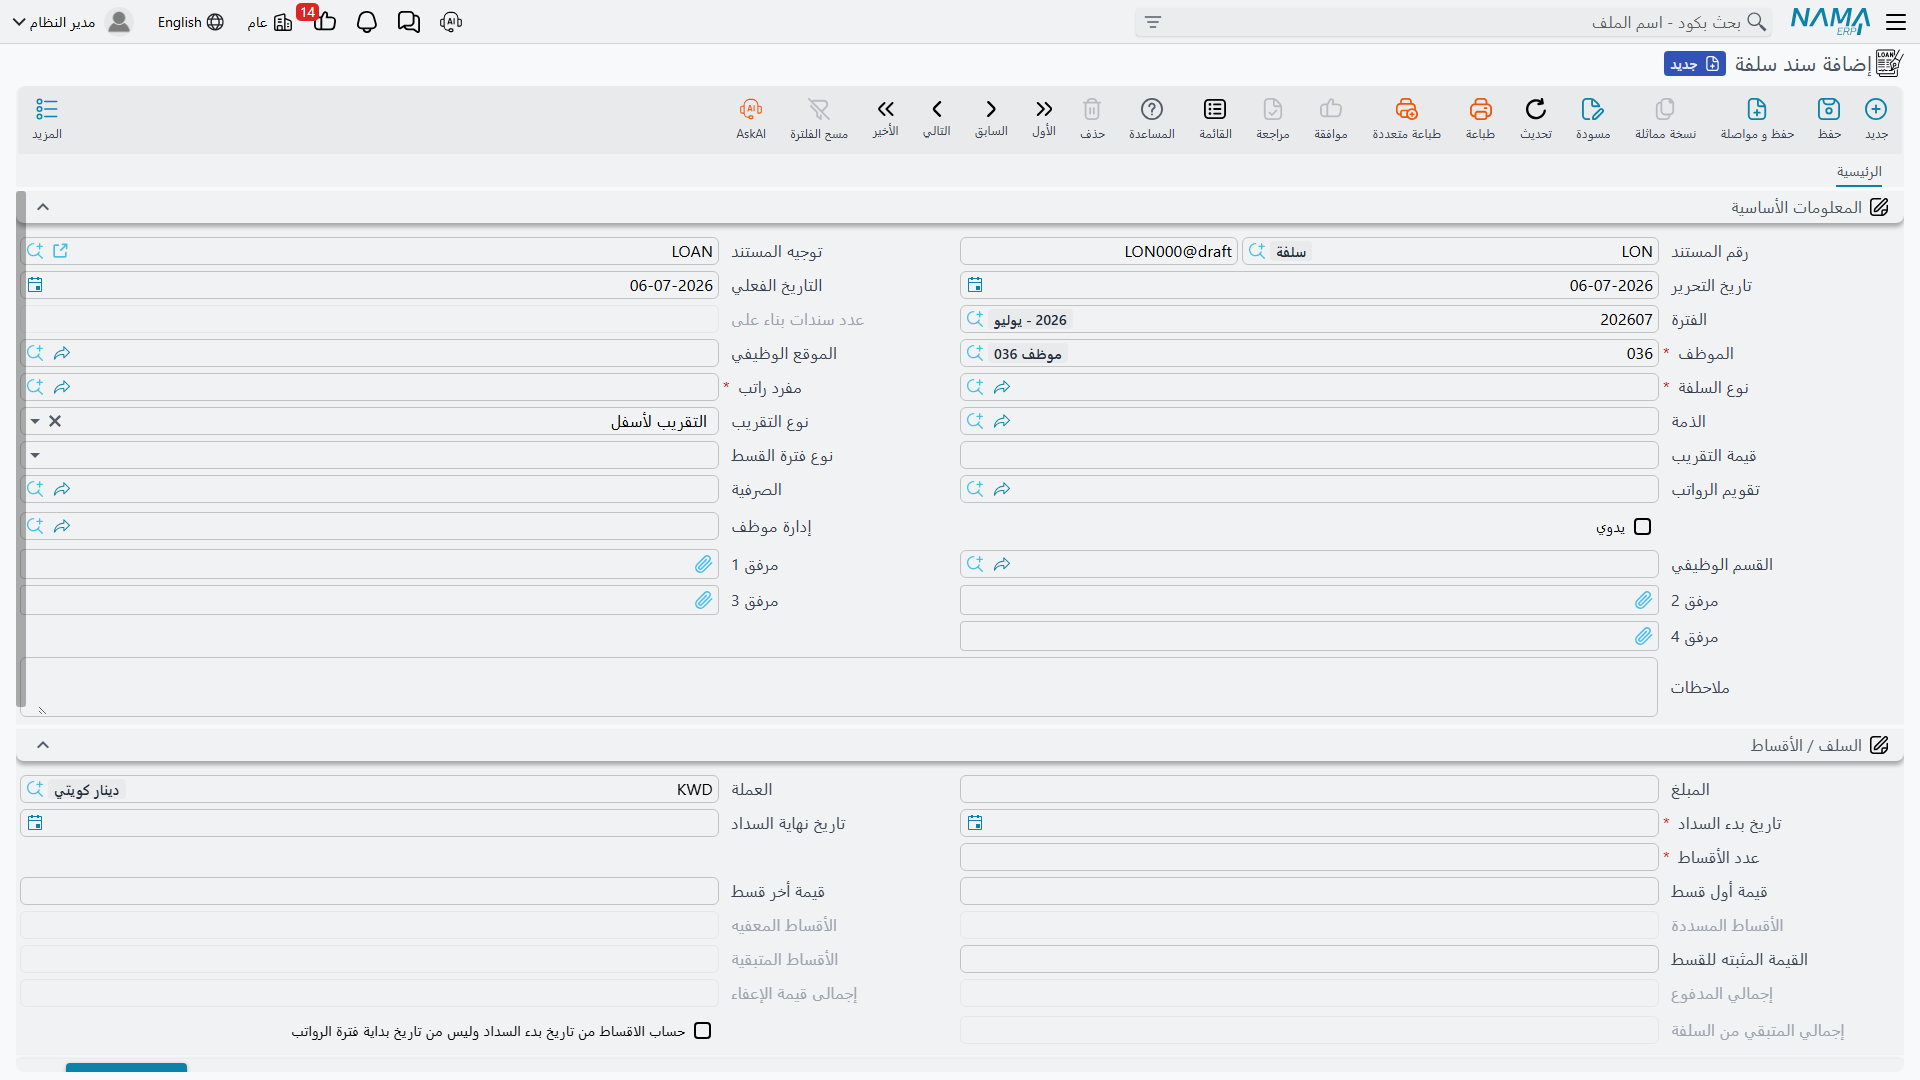This screenshot has width=1920, height=1080.
Task: Click the حفظ و مواصله button
Action: click(x=1757, y=118)
